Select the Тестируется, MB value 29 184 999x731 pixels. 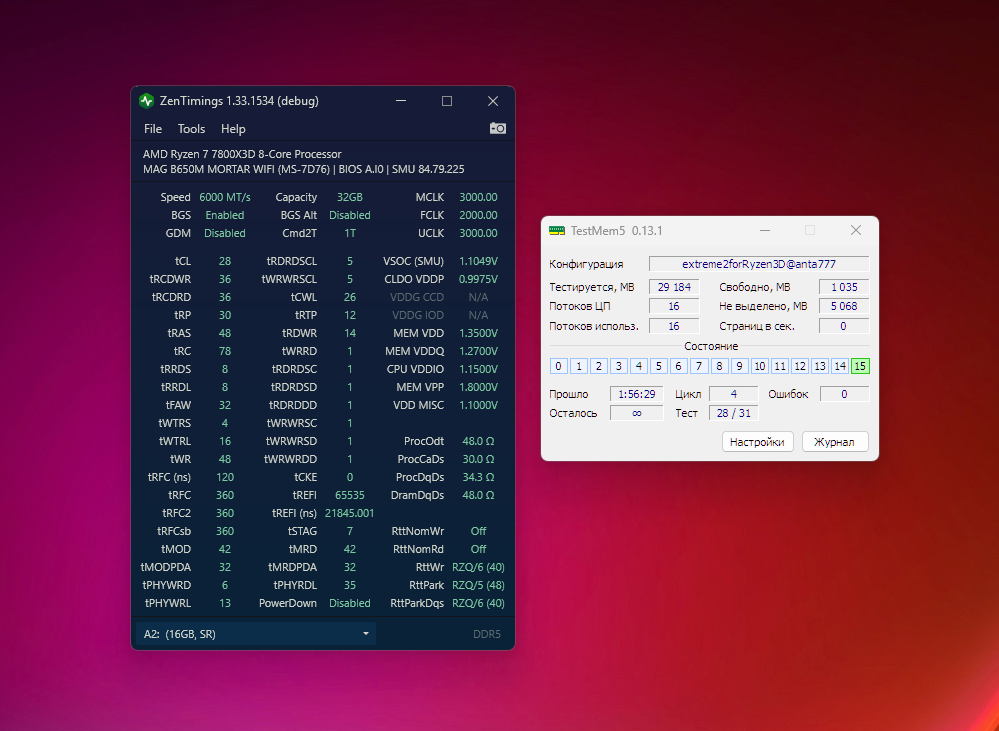tap(674, 287)
